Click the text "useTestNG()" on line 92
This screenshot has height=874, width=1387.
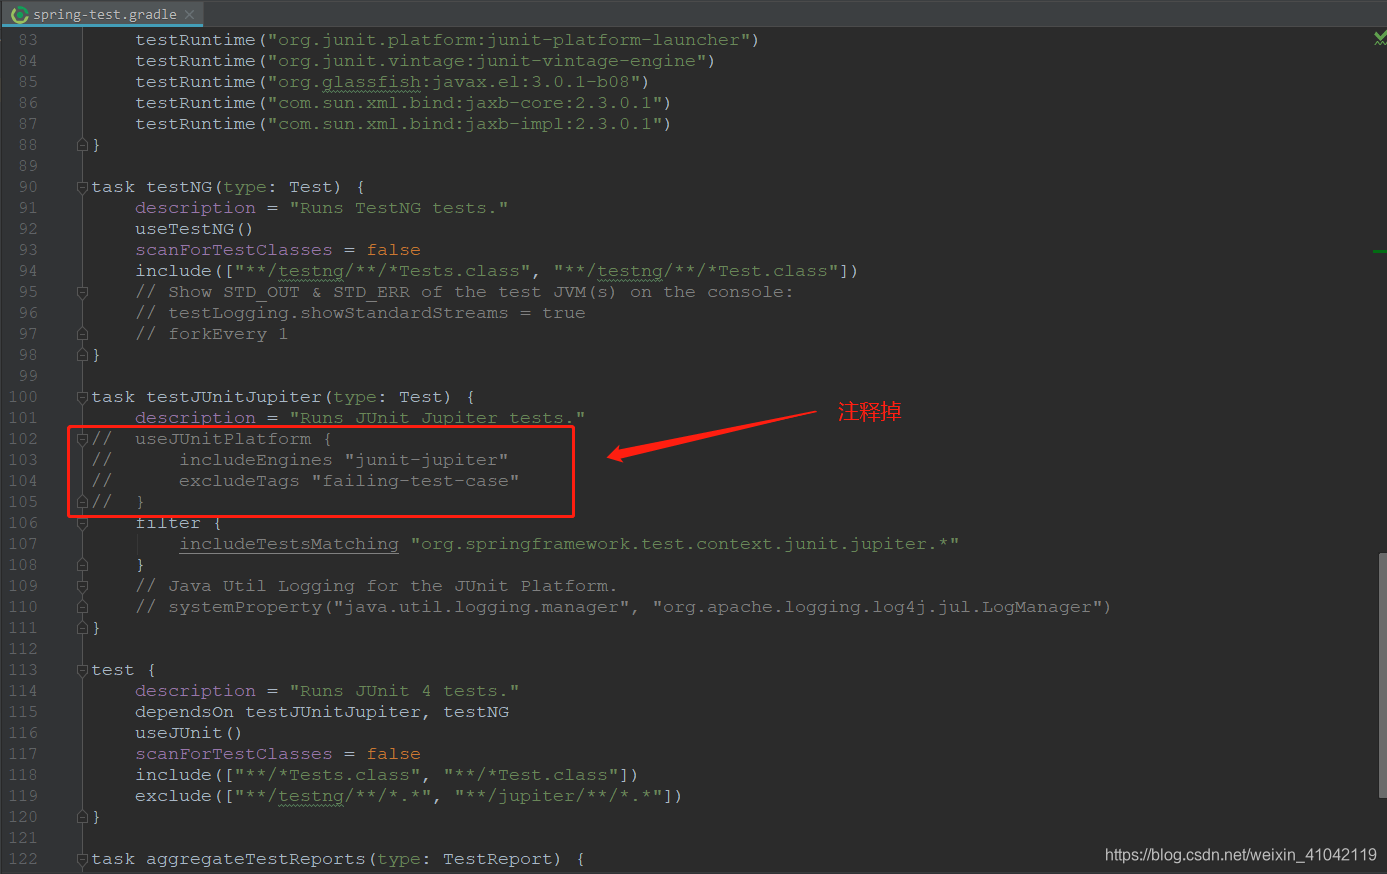pos(194,229)
